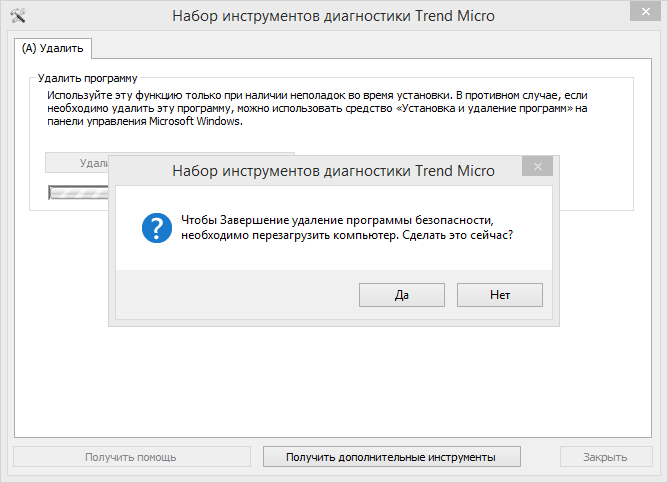Click the description text about Microsoft Windows panel
The image size is (668, 483).
pos(317,108)
